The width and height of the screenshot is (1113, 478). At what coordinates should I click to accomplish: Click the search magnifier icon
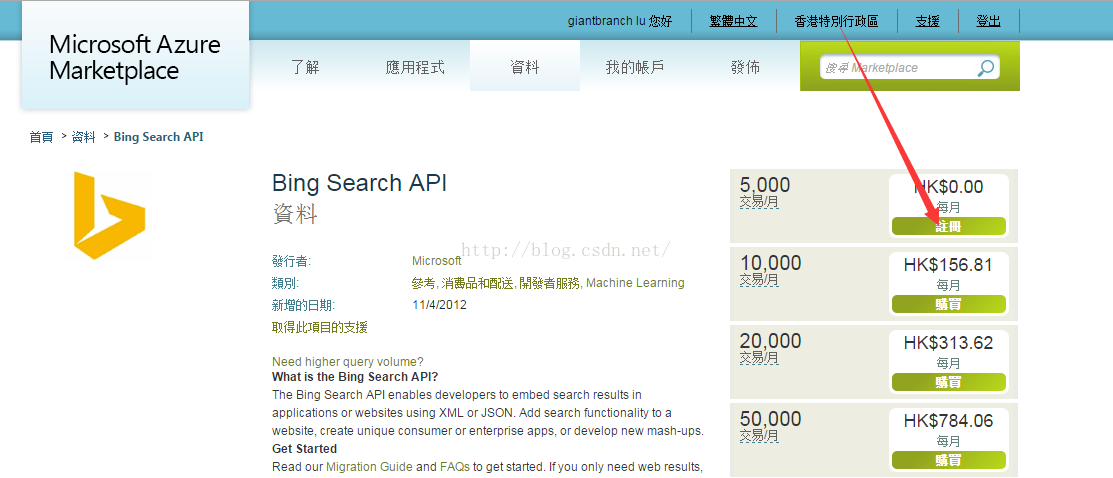[x=985, y=68]
